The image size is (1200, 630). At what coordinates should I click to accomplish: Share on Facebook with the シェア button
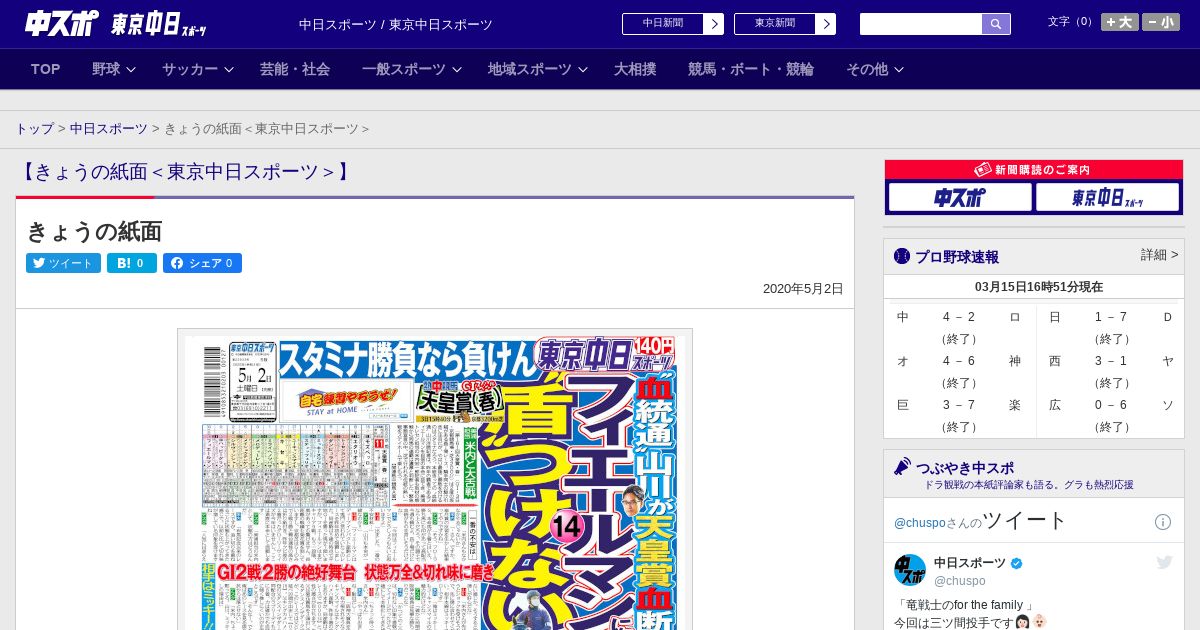click(202, 263)
